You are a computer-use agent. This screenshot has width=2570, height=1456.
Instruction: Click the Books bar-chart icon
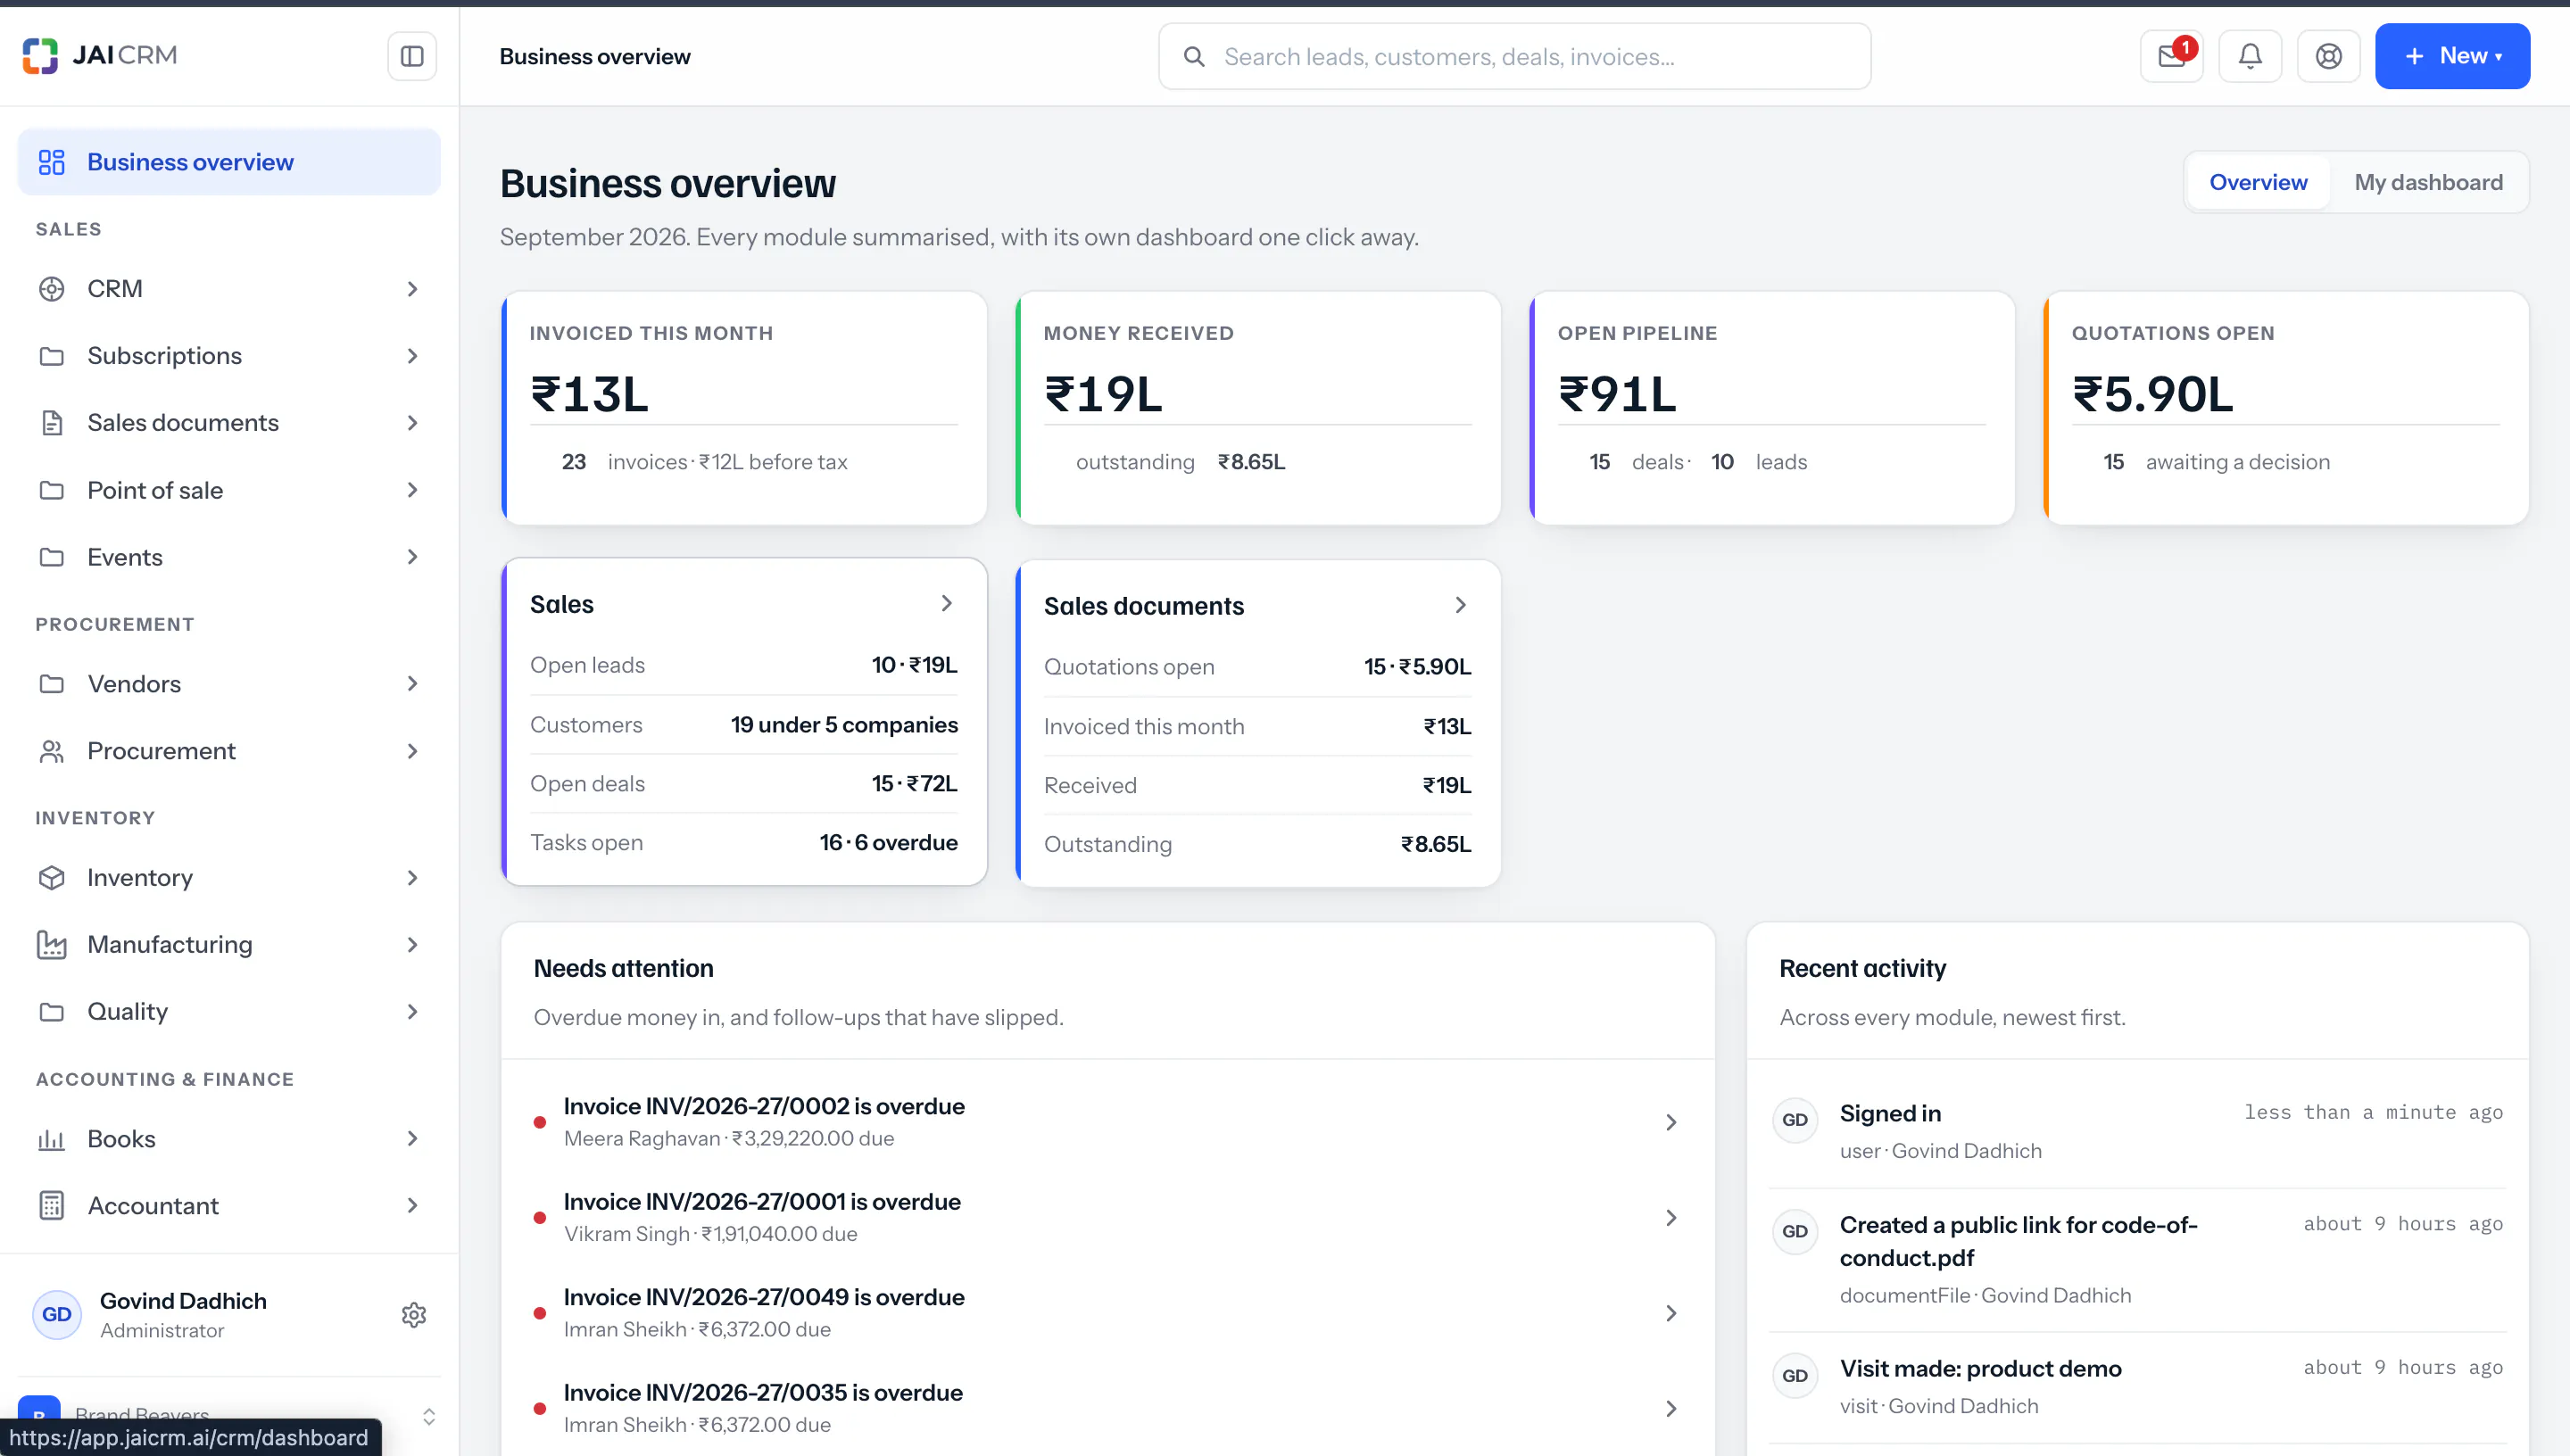(52, 1138)
